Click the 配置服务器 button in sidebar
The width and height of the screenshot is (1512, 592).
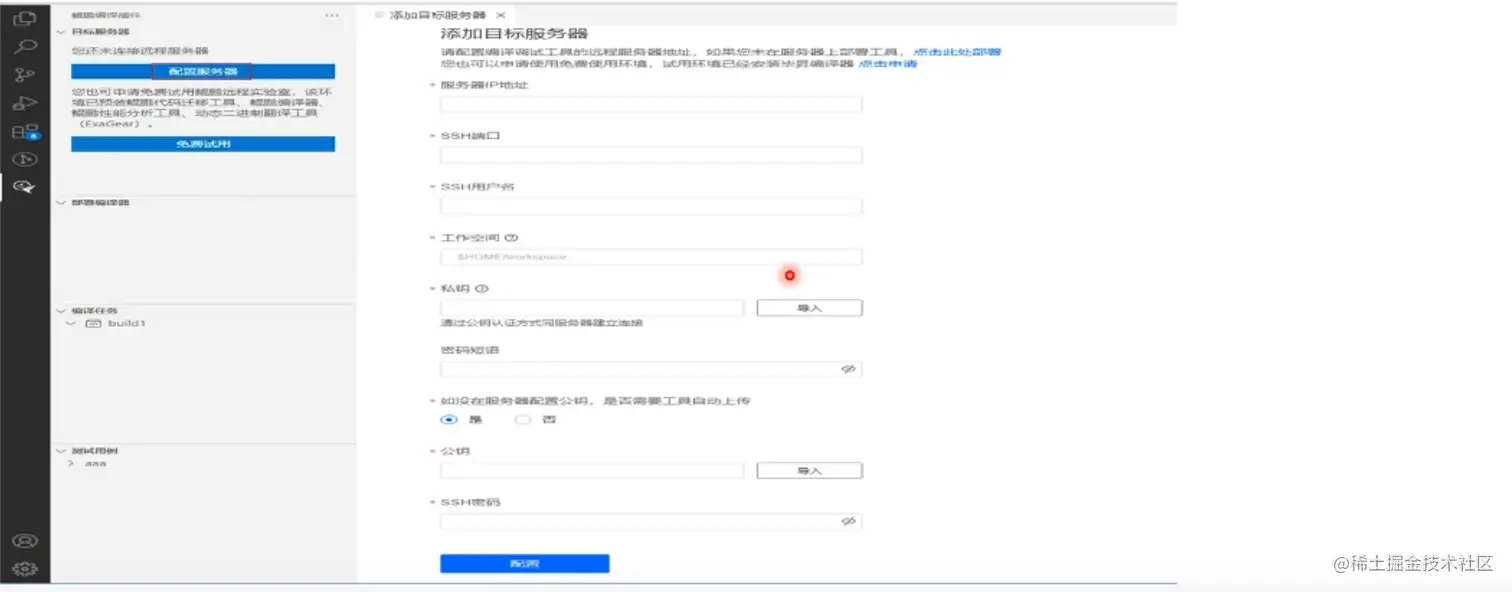click(202, 71)
